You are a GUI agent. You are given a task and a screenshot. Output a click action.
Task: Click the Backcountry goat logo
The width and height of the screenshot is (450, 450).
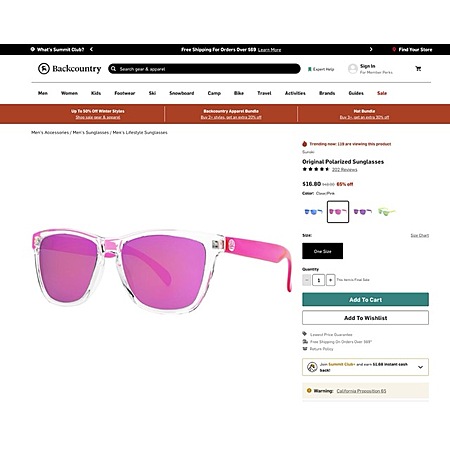[44, 69]
